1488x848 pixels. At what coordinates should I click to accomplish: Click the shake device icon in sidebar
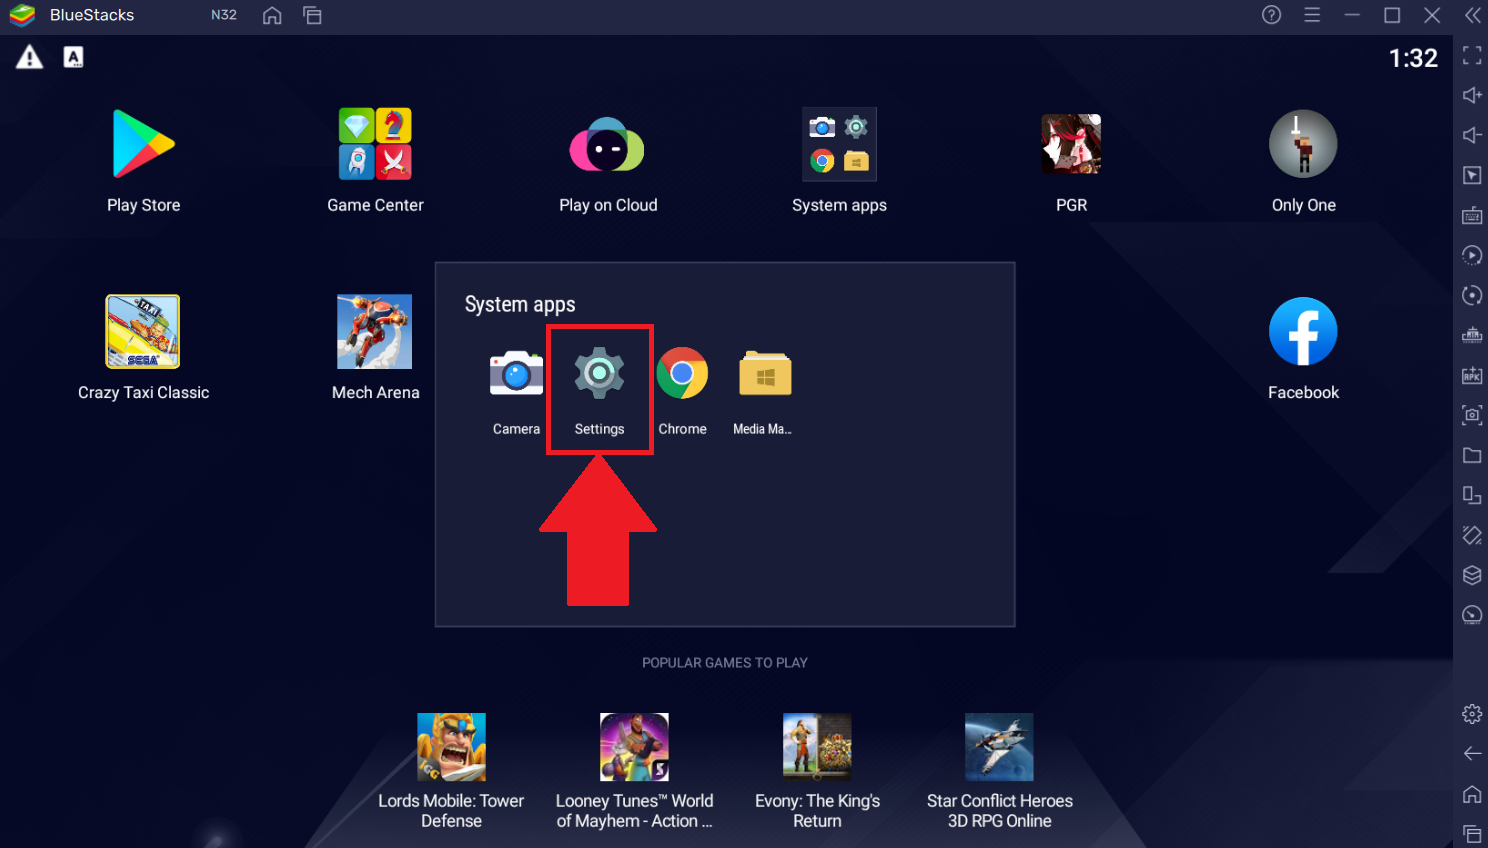1472,535
